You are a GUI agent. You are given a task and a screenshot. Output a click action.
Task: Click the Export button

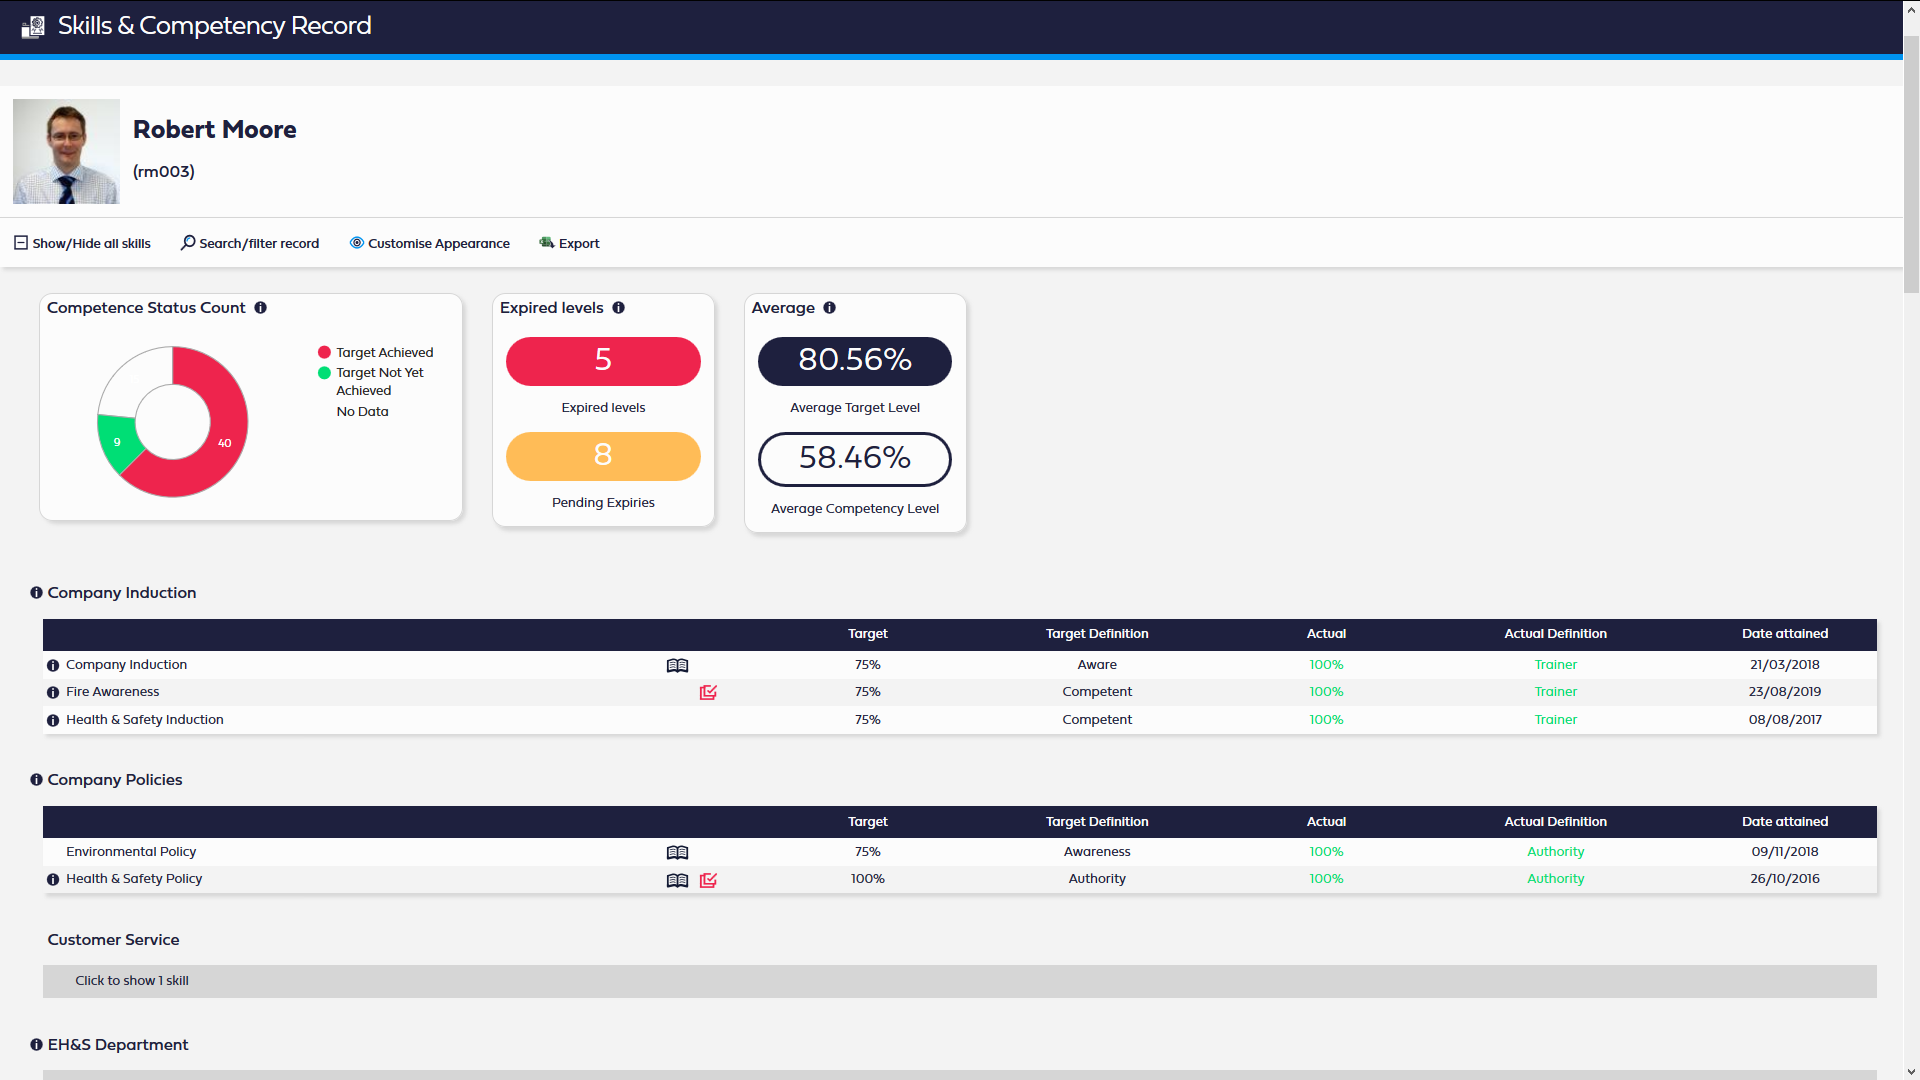click(569, 243)
